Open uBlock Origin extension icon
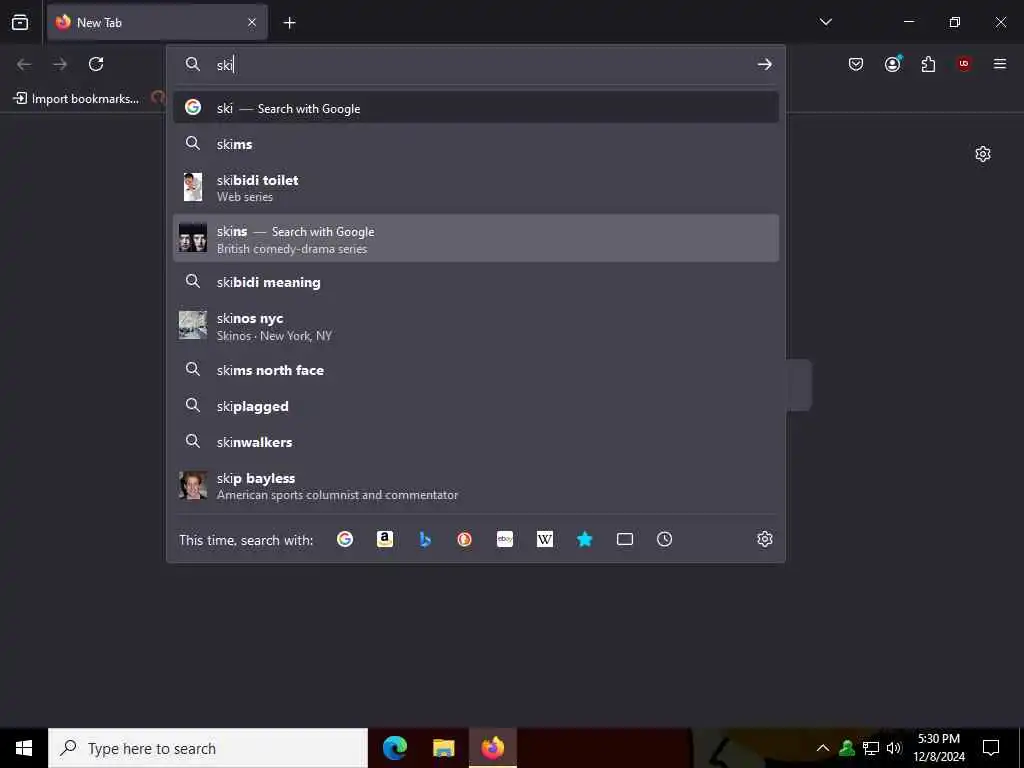This screenshot has height=768, width=1024. 964,64
